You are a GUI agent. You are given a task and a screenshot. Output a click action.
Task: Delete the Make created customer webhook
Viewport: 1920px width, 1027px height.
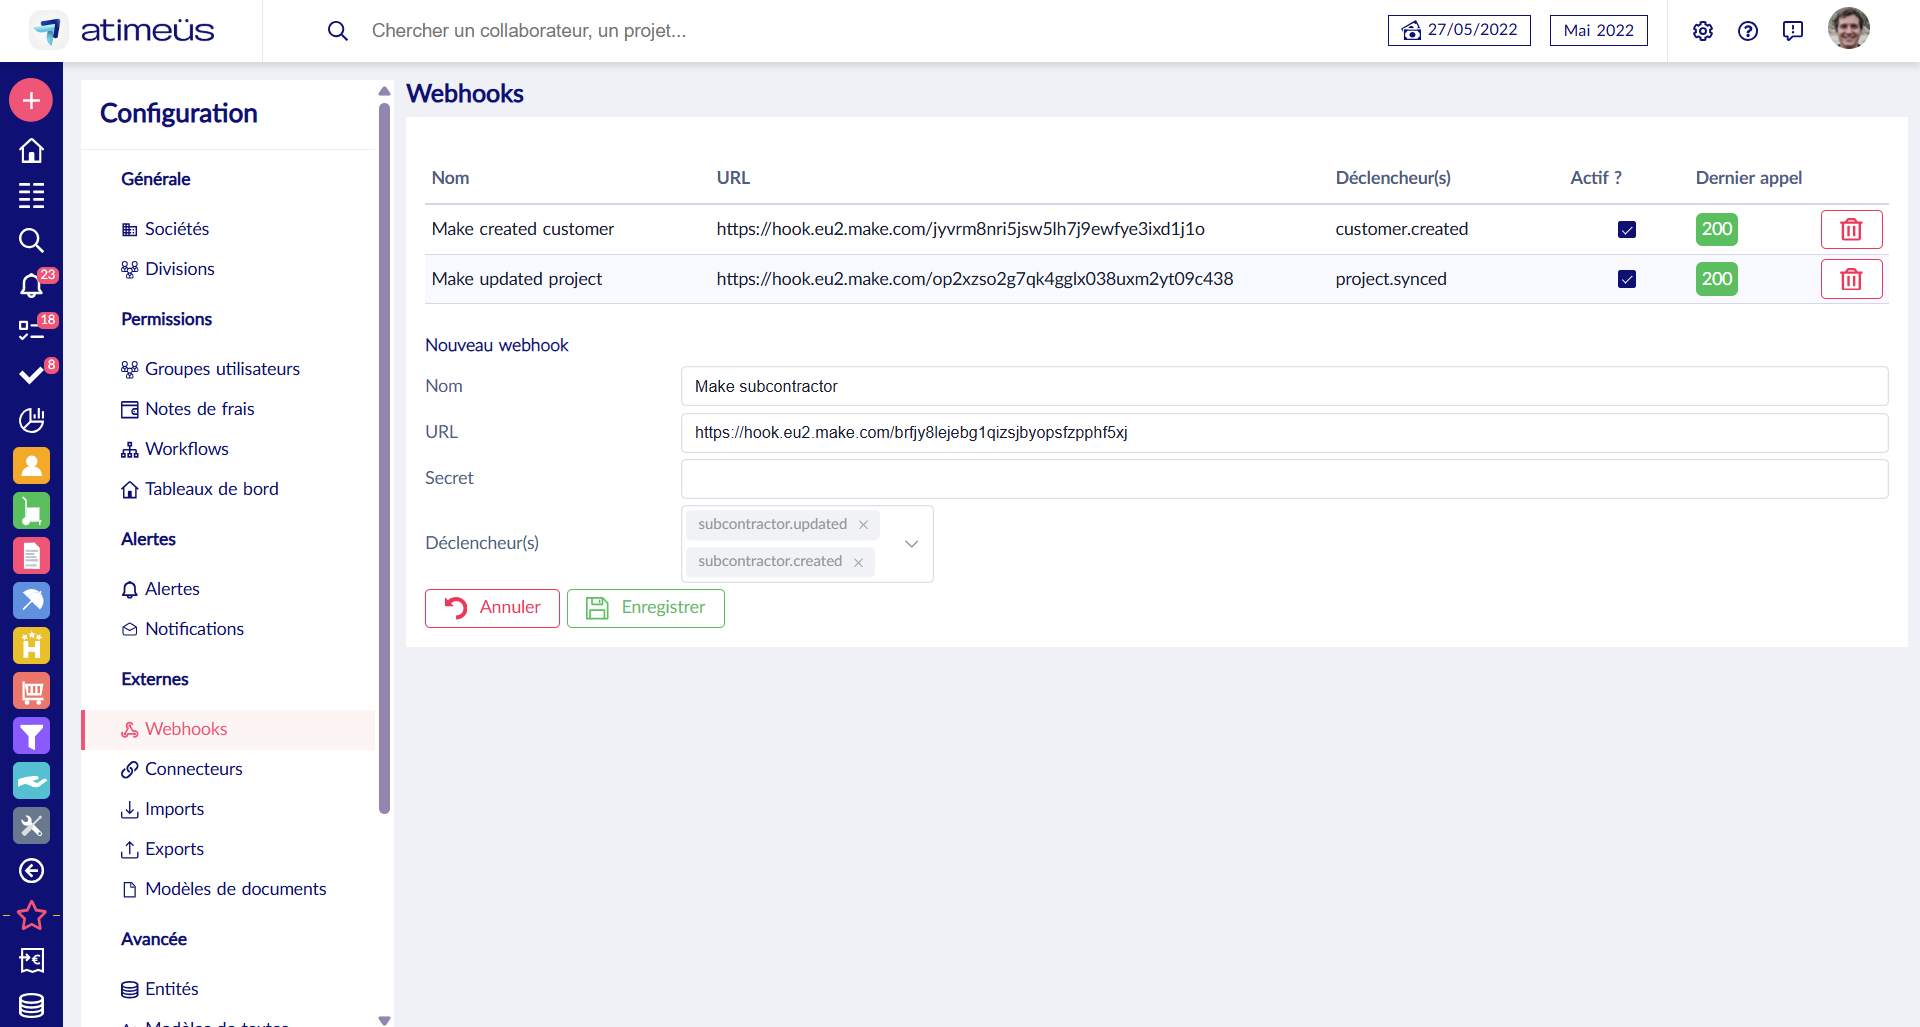click(1851, 229)
